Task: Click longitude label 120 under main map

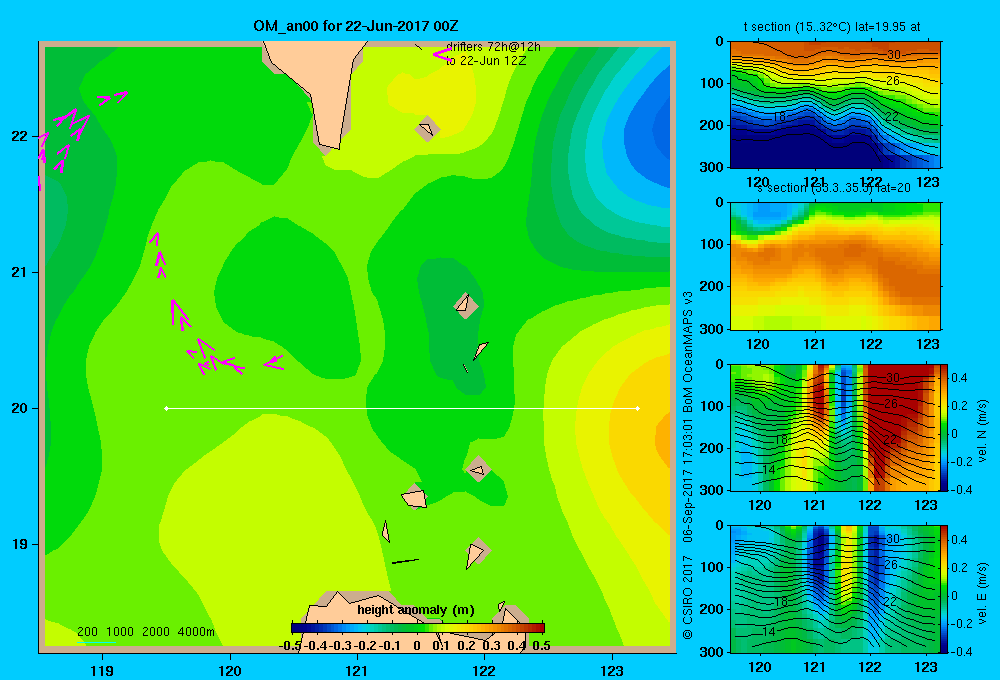Action: 230,670
